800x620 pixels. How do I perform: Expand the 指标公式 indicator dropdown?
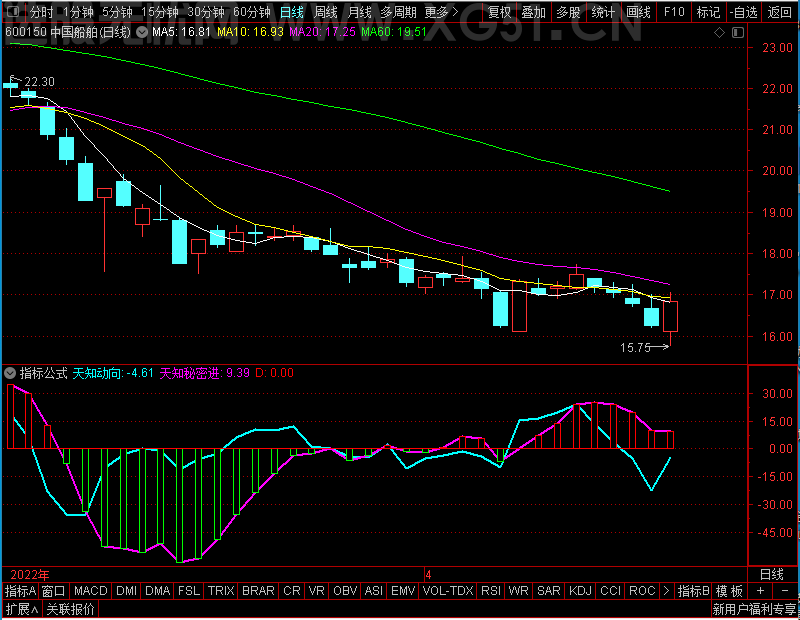click(x=10, y=373)
